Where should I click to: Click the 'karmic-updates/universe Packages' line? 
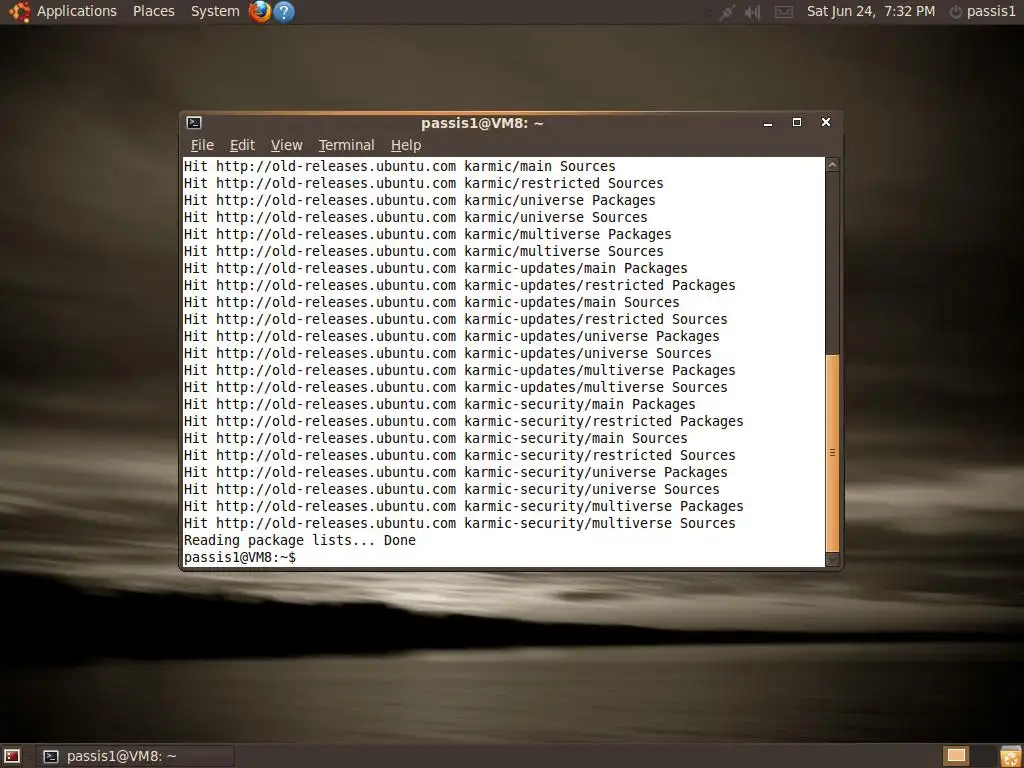tap(451, 336)
